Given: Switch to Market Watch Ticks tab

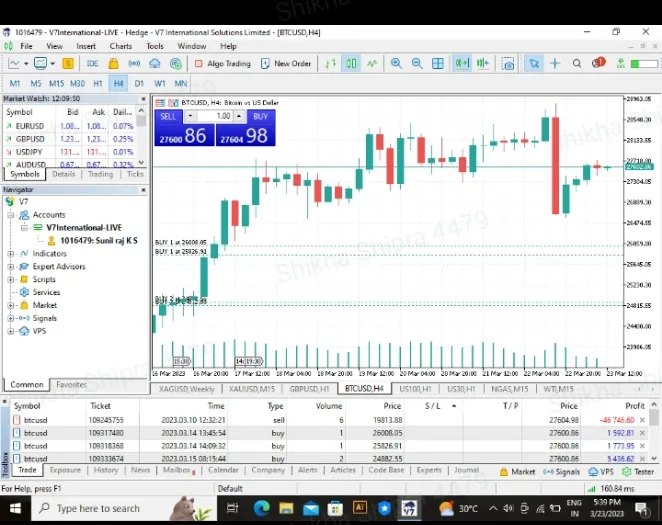Looking at the screenshot, I should pos(135,174).
